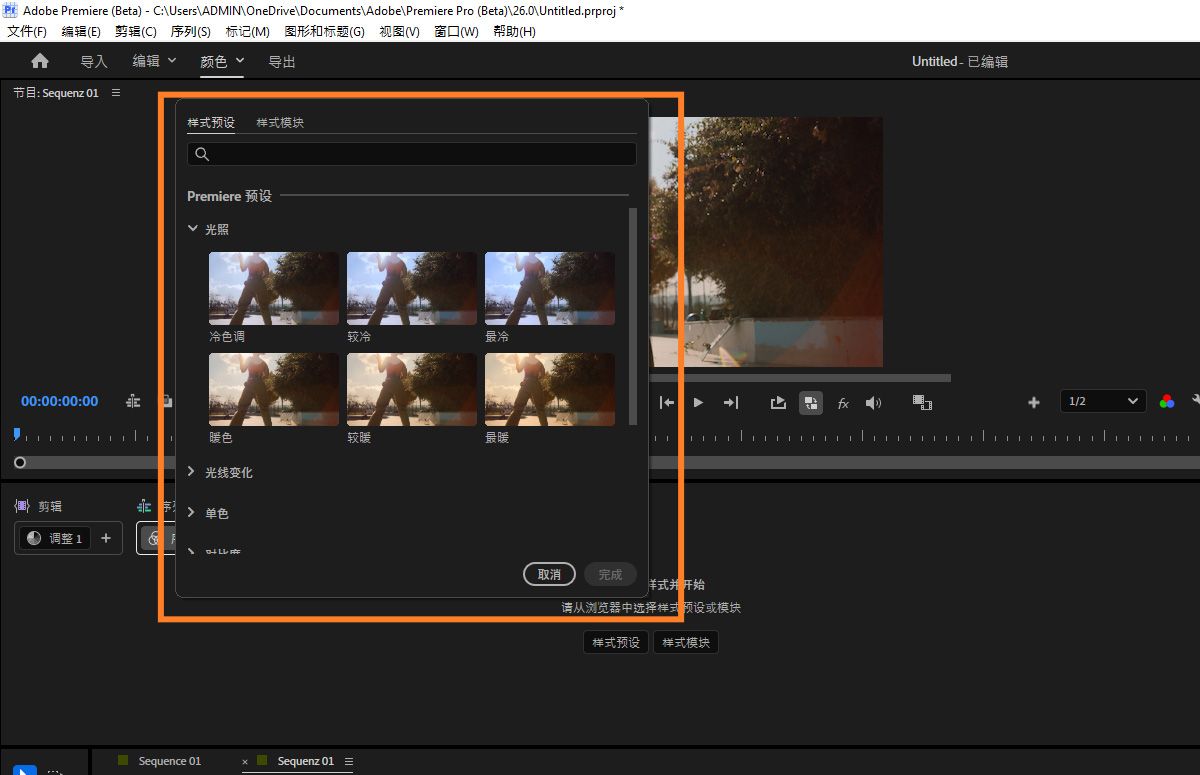Viewport: 1200px width, 775px height.
Task: Click the preset search input field
Action: point(412,154)
